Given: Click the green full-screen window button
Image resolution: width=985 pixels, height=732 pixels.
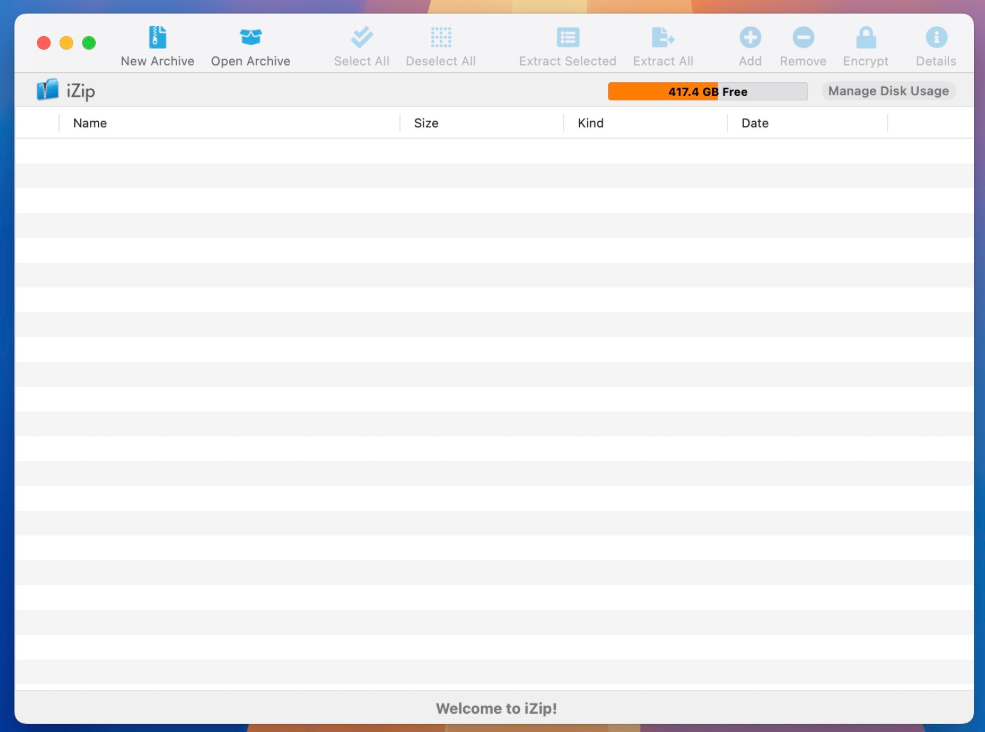Looking at the screenshot, I should point(89,43).
